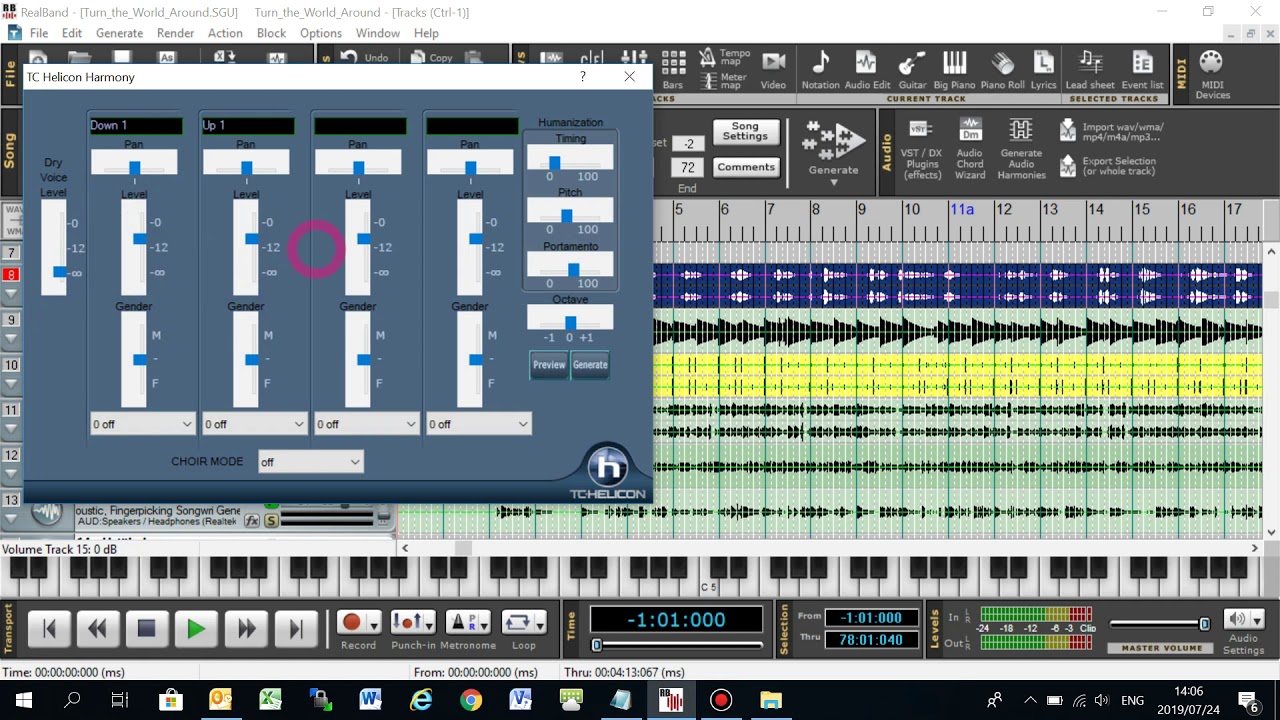The width and height of the screenshot is (1280, 720).
Task: Open the Generate menu
Action: click(119, 33)
